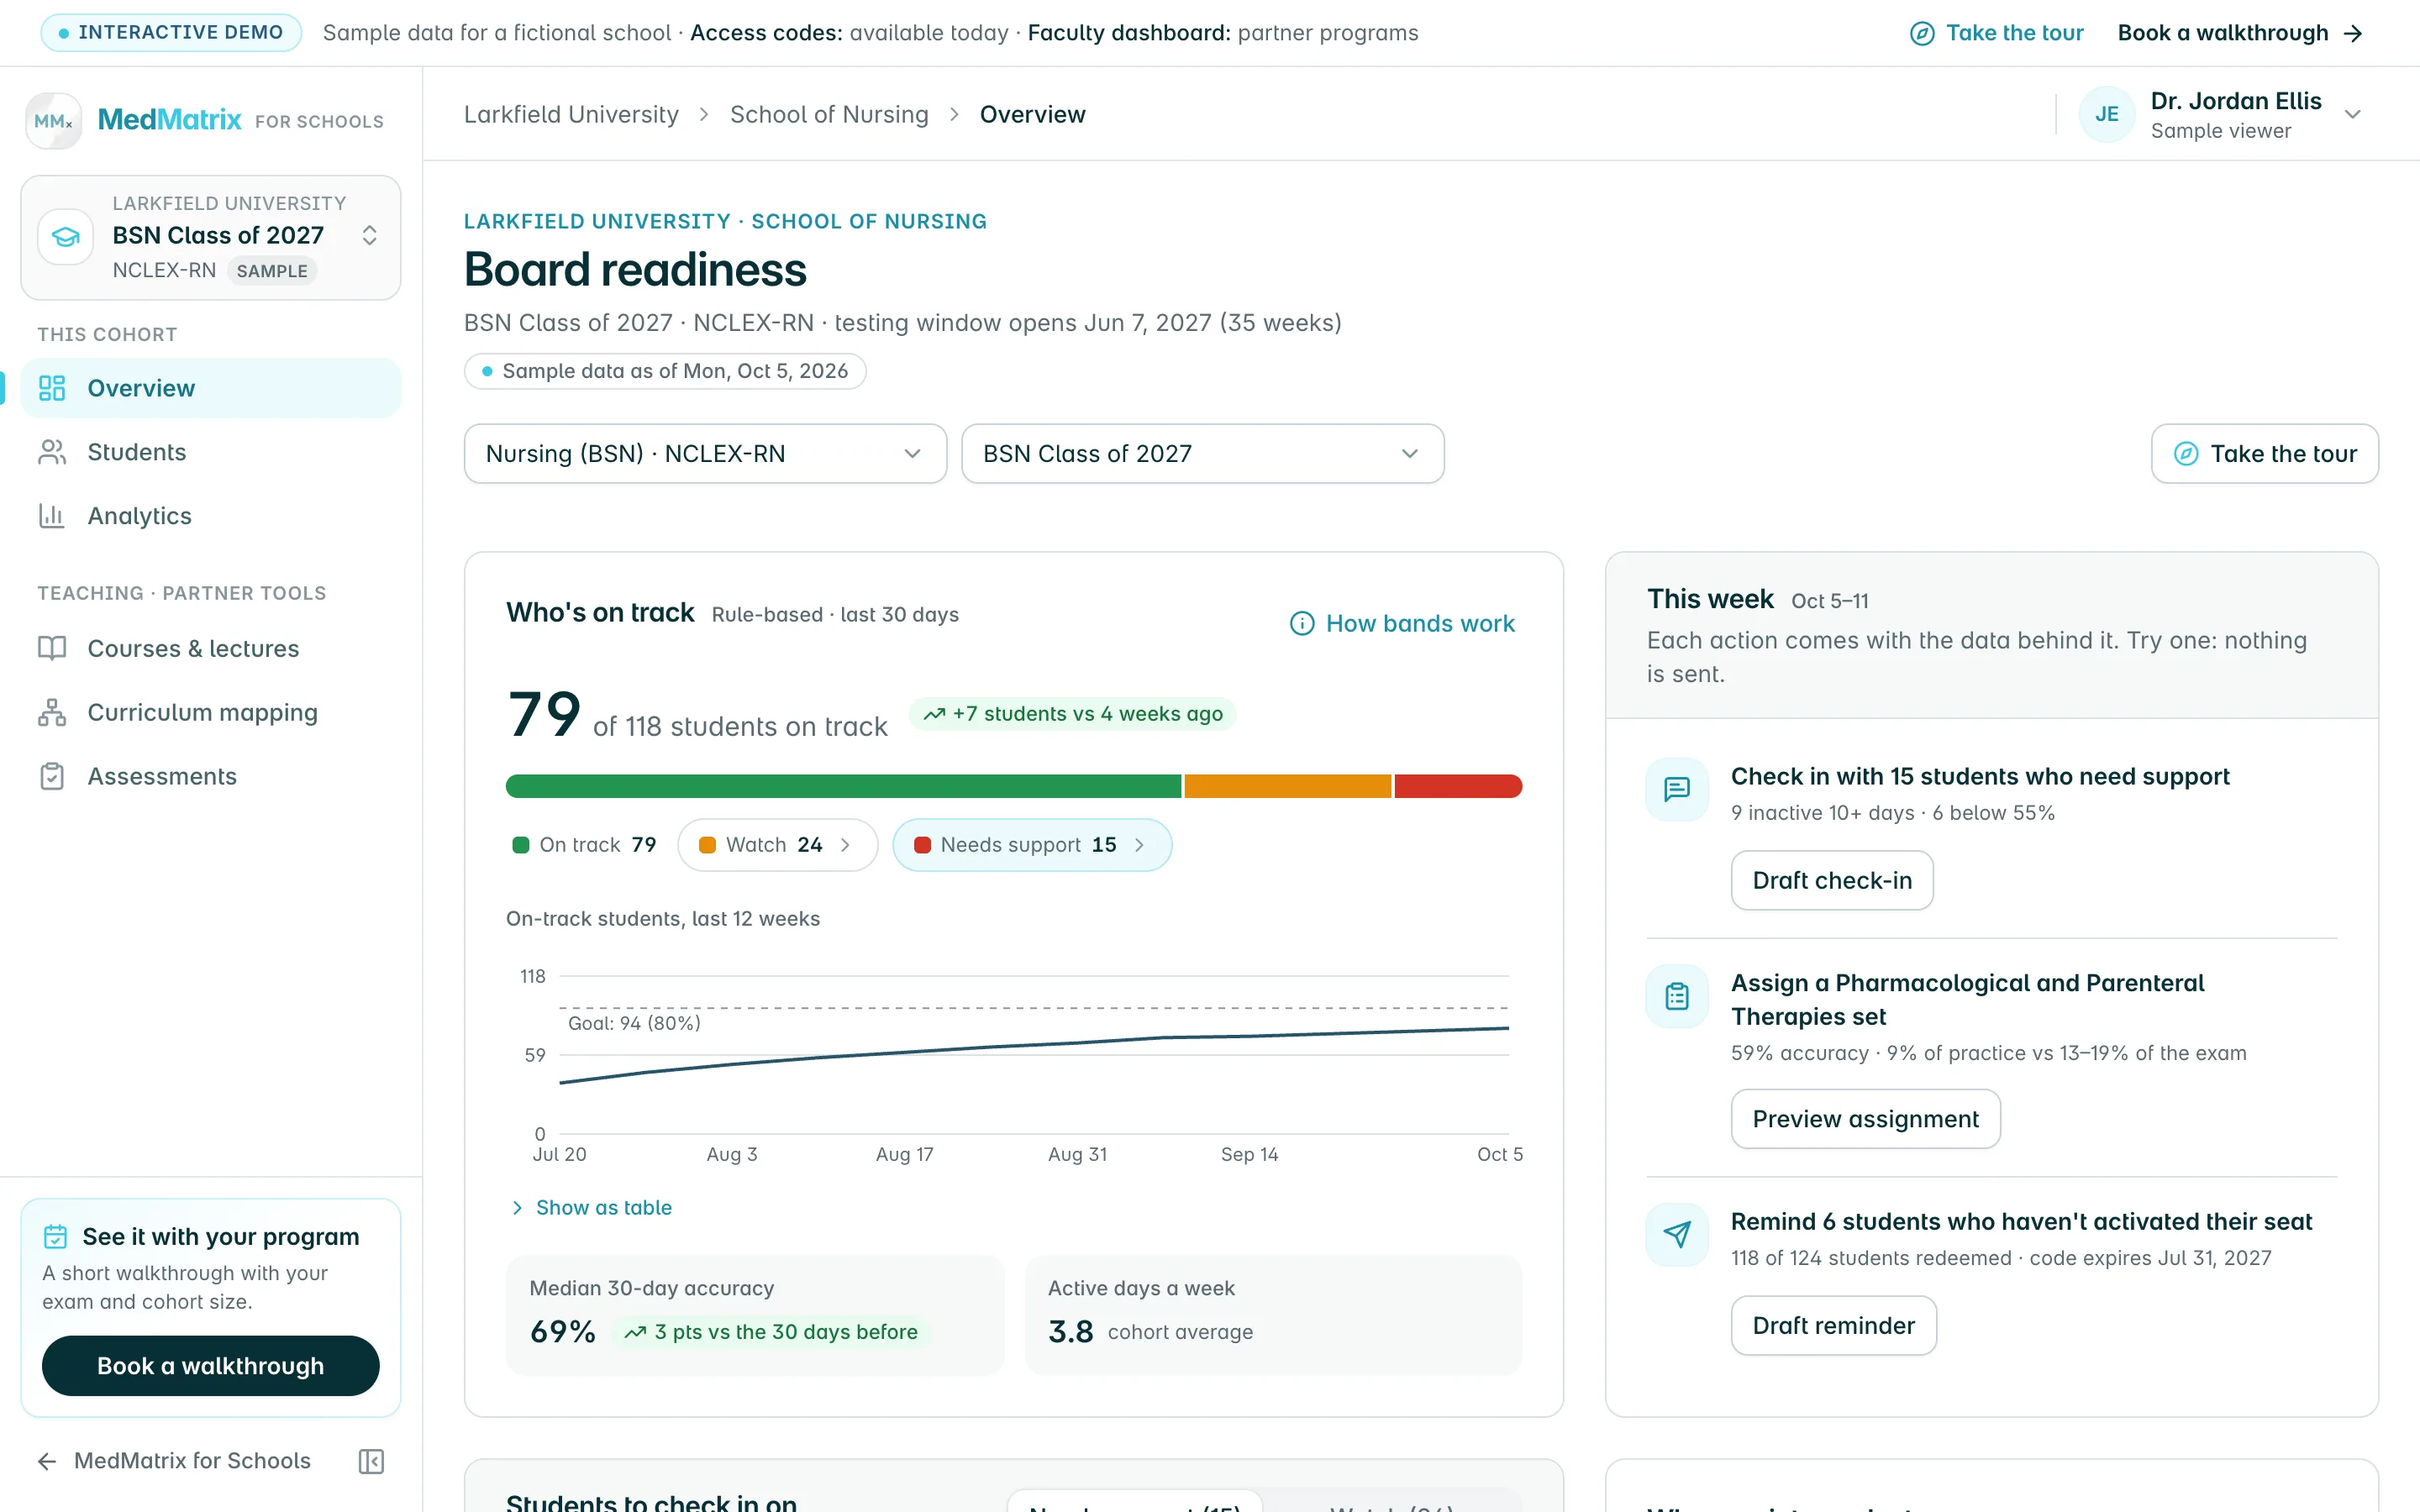Click the red needs-support segment of the bar

pyautogui.click(x=1458, y=787)
